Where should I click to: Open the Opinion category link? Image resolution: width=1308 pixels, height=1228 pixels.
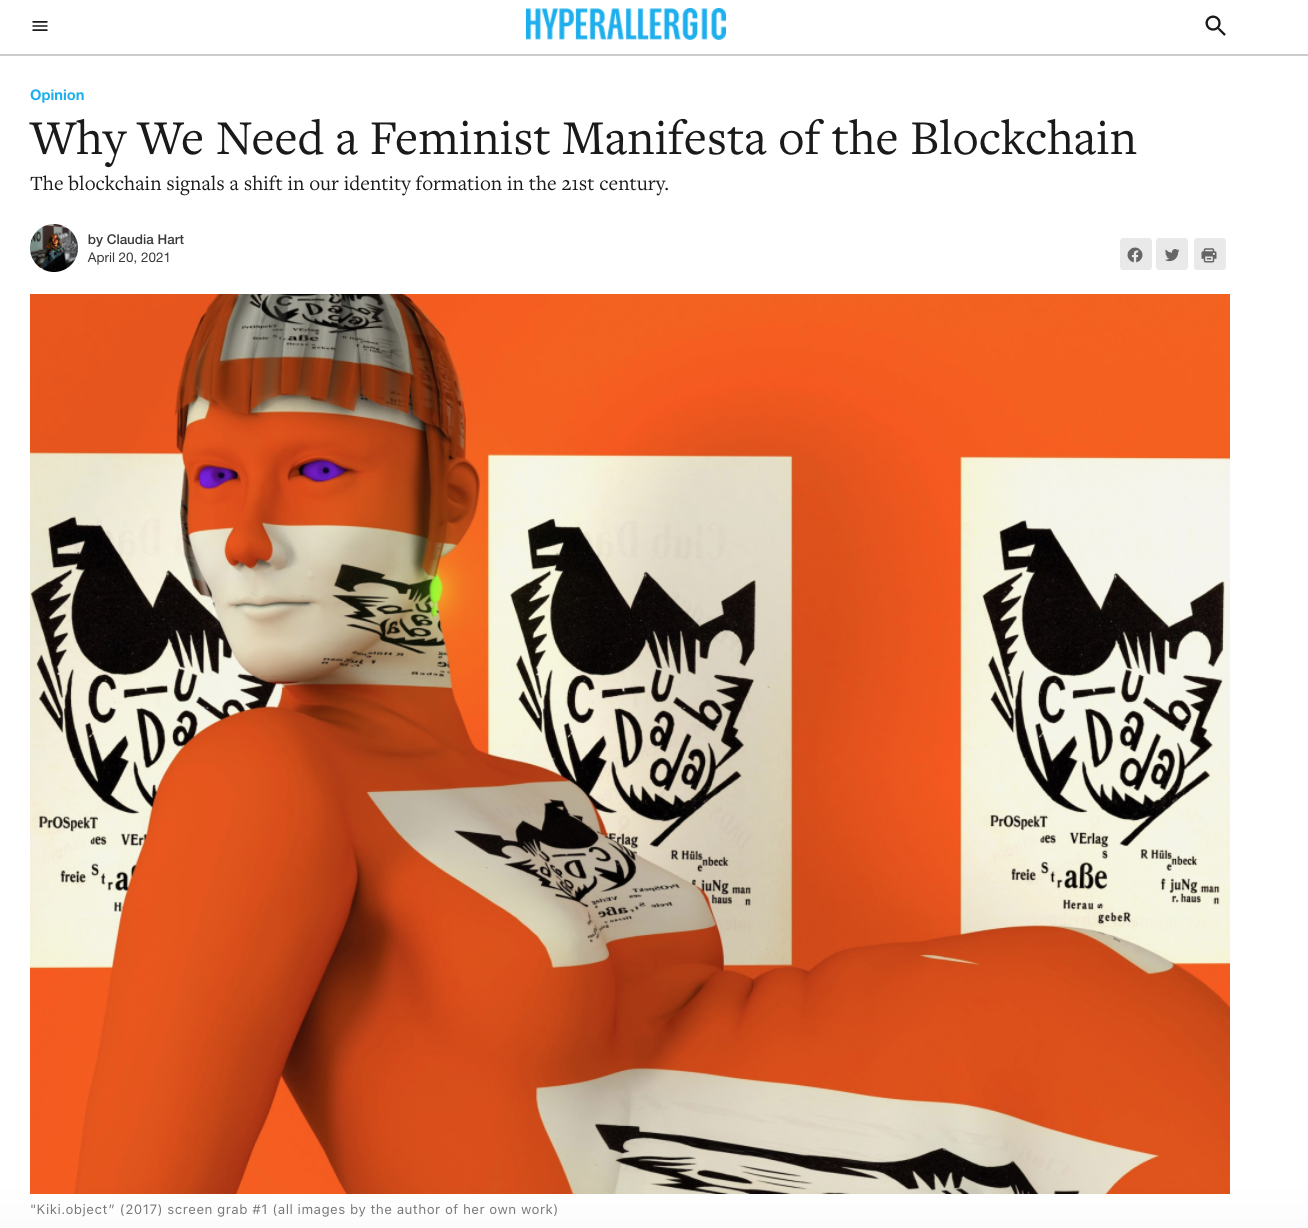pos(57,95)
